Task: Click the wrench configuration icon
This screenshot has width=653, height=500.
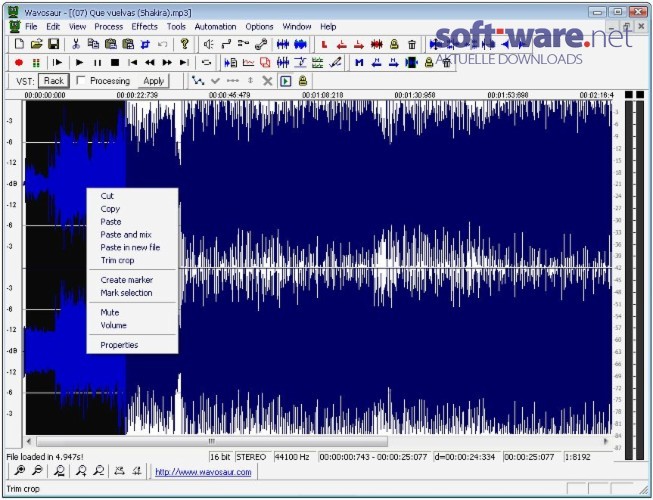Action: pos(261,44)
